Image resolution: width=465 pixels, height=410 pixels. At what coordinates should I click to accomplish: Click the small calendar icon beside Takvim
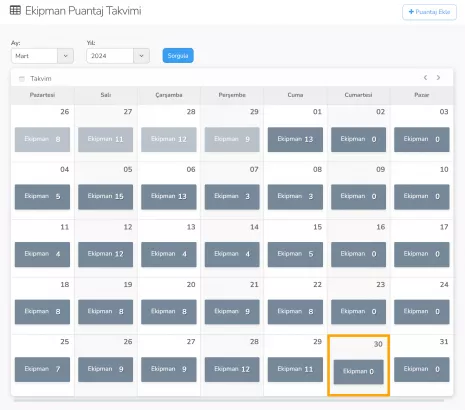point(22,79)
